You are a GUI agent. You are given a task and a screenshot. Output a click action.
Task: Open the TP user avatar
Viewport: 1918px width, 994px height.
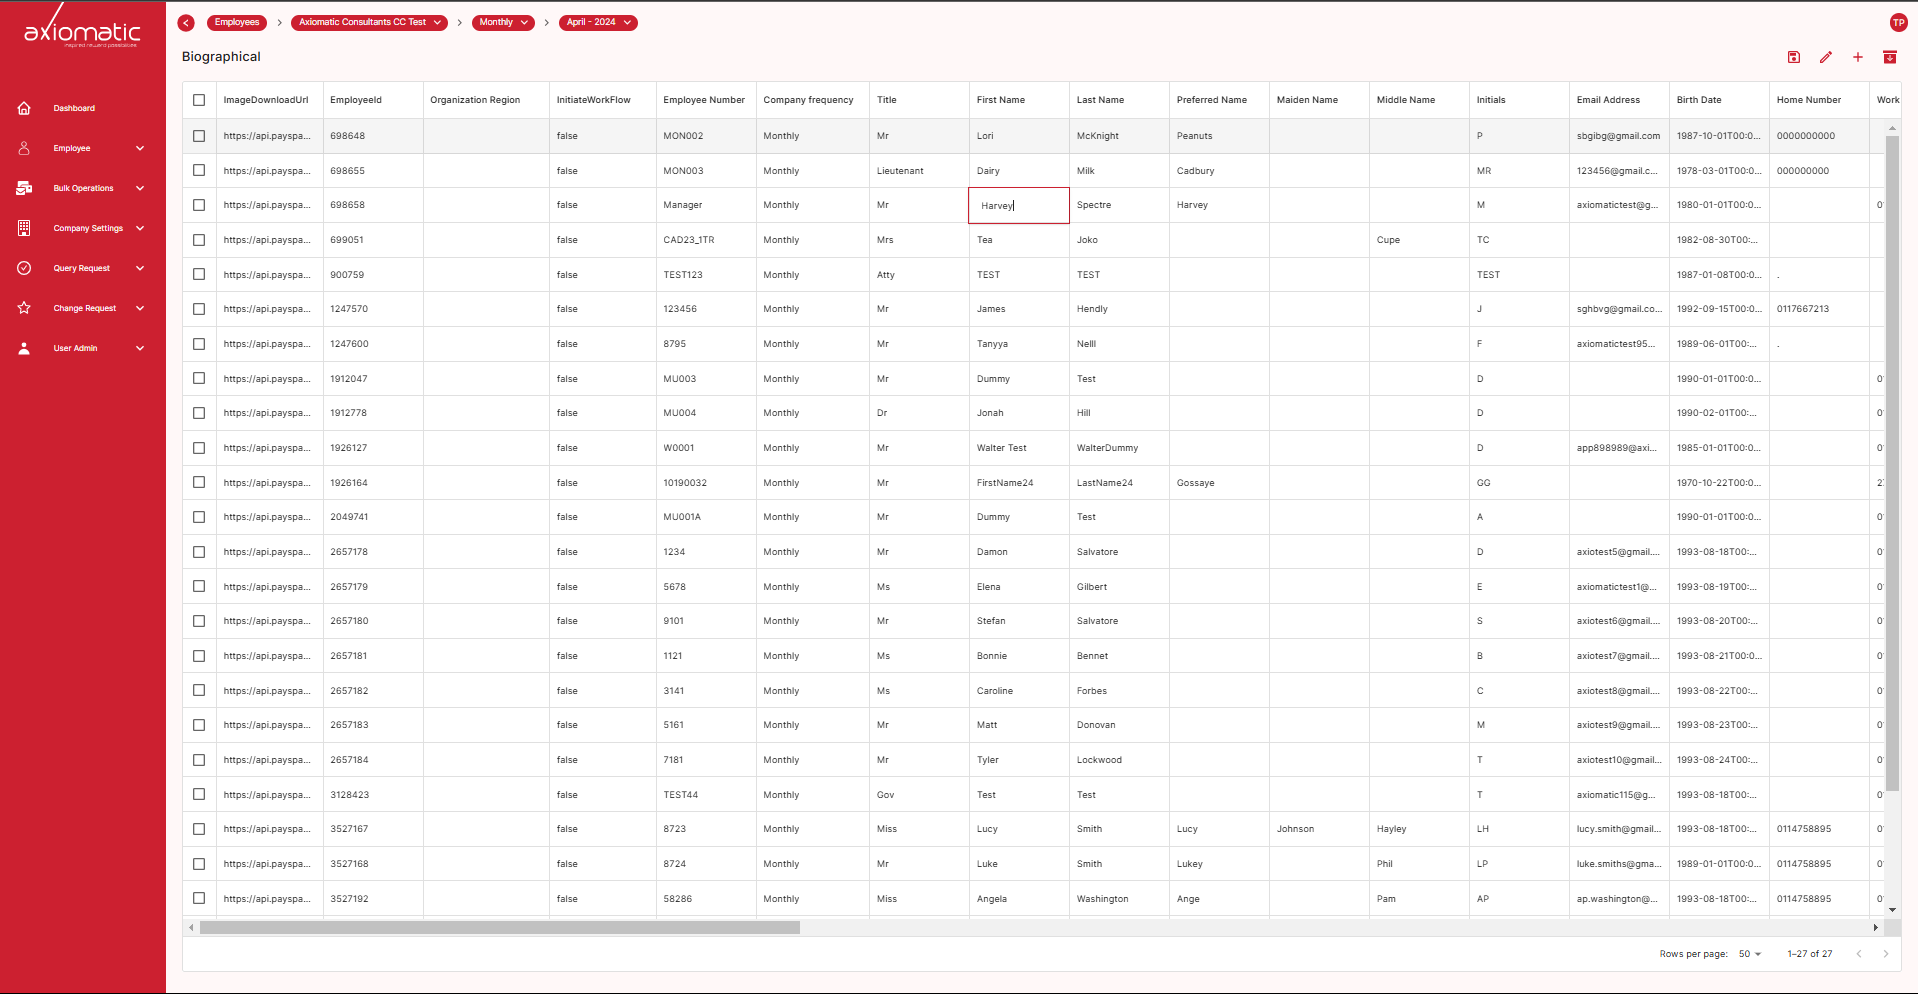click(1898, 23)
